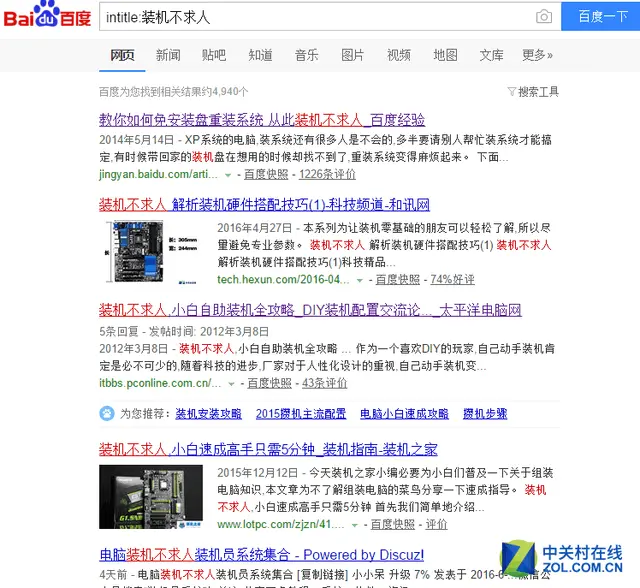Click the filter icon next to 搜索工具

coord(511,91)
